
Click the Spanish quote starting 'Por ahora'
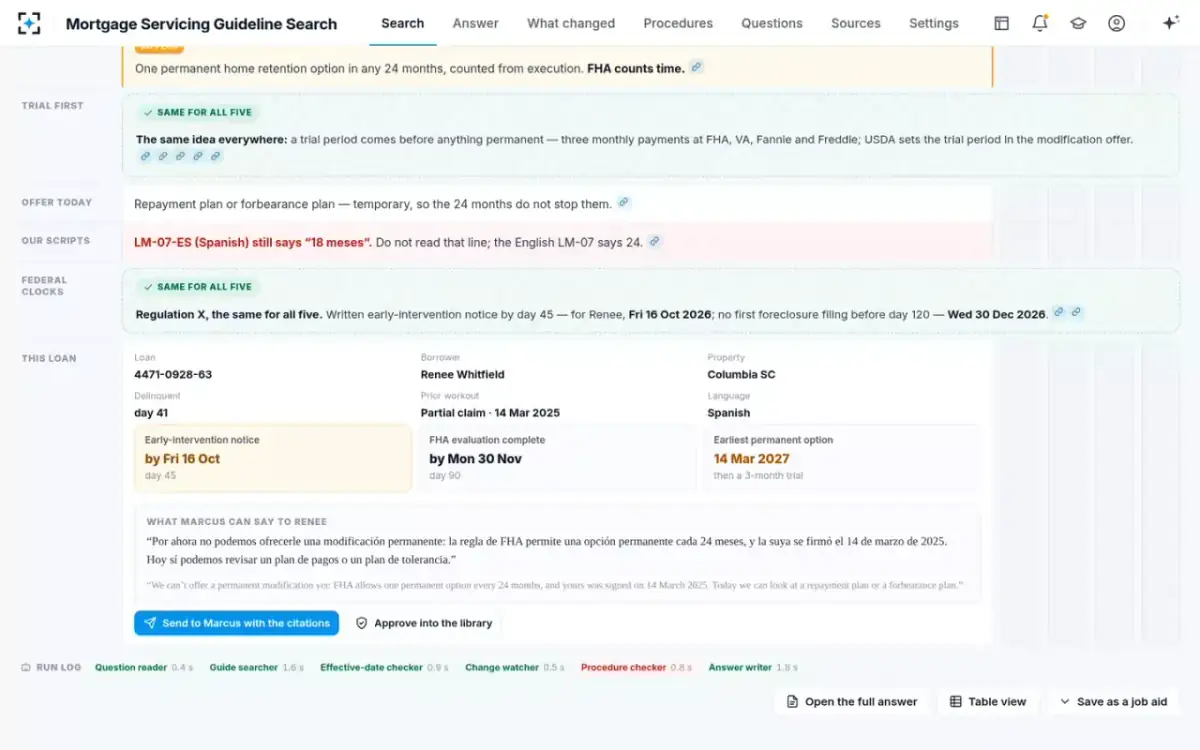(x=546, y=550)
